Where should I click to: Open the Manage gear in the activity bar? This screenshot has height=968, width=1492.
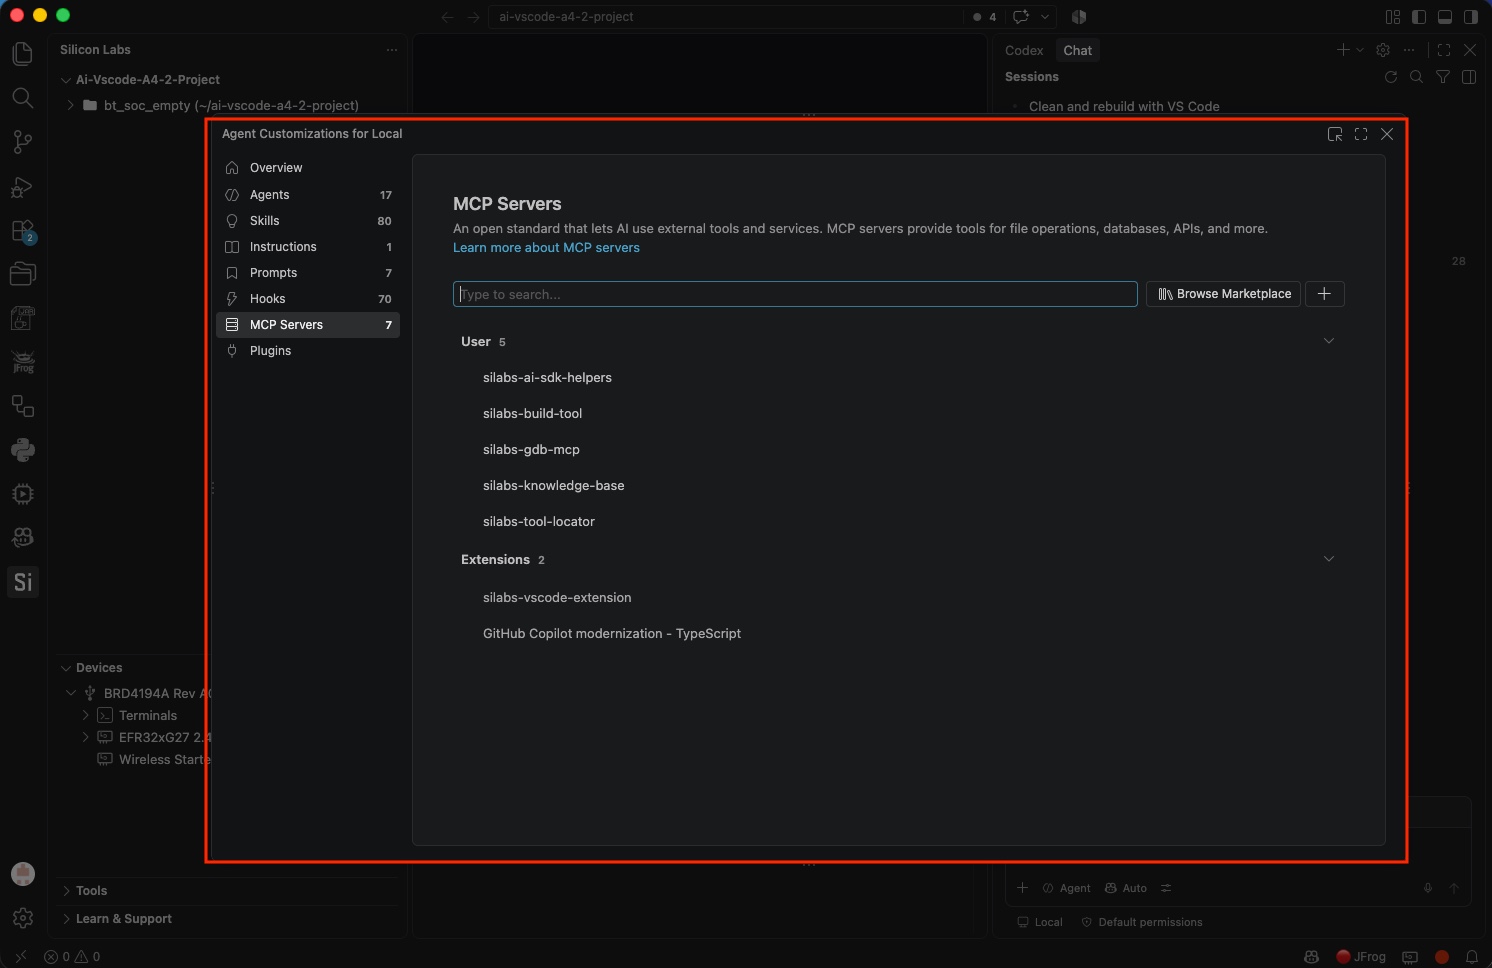(x=22, y=918)
